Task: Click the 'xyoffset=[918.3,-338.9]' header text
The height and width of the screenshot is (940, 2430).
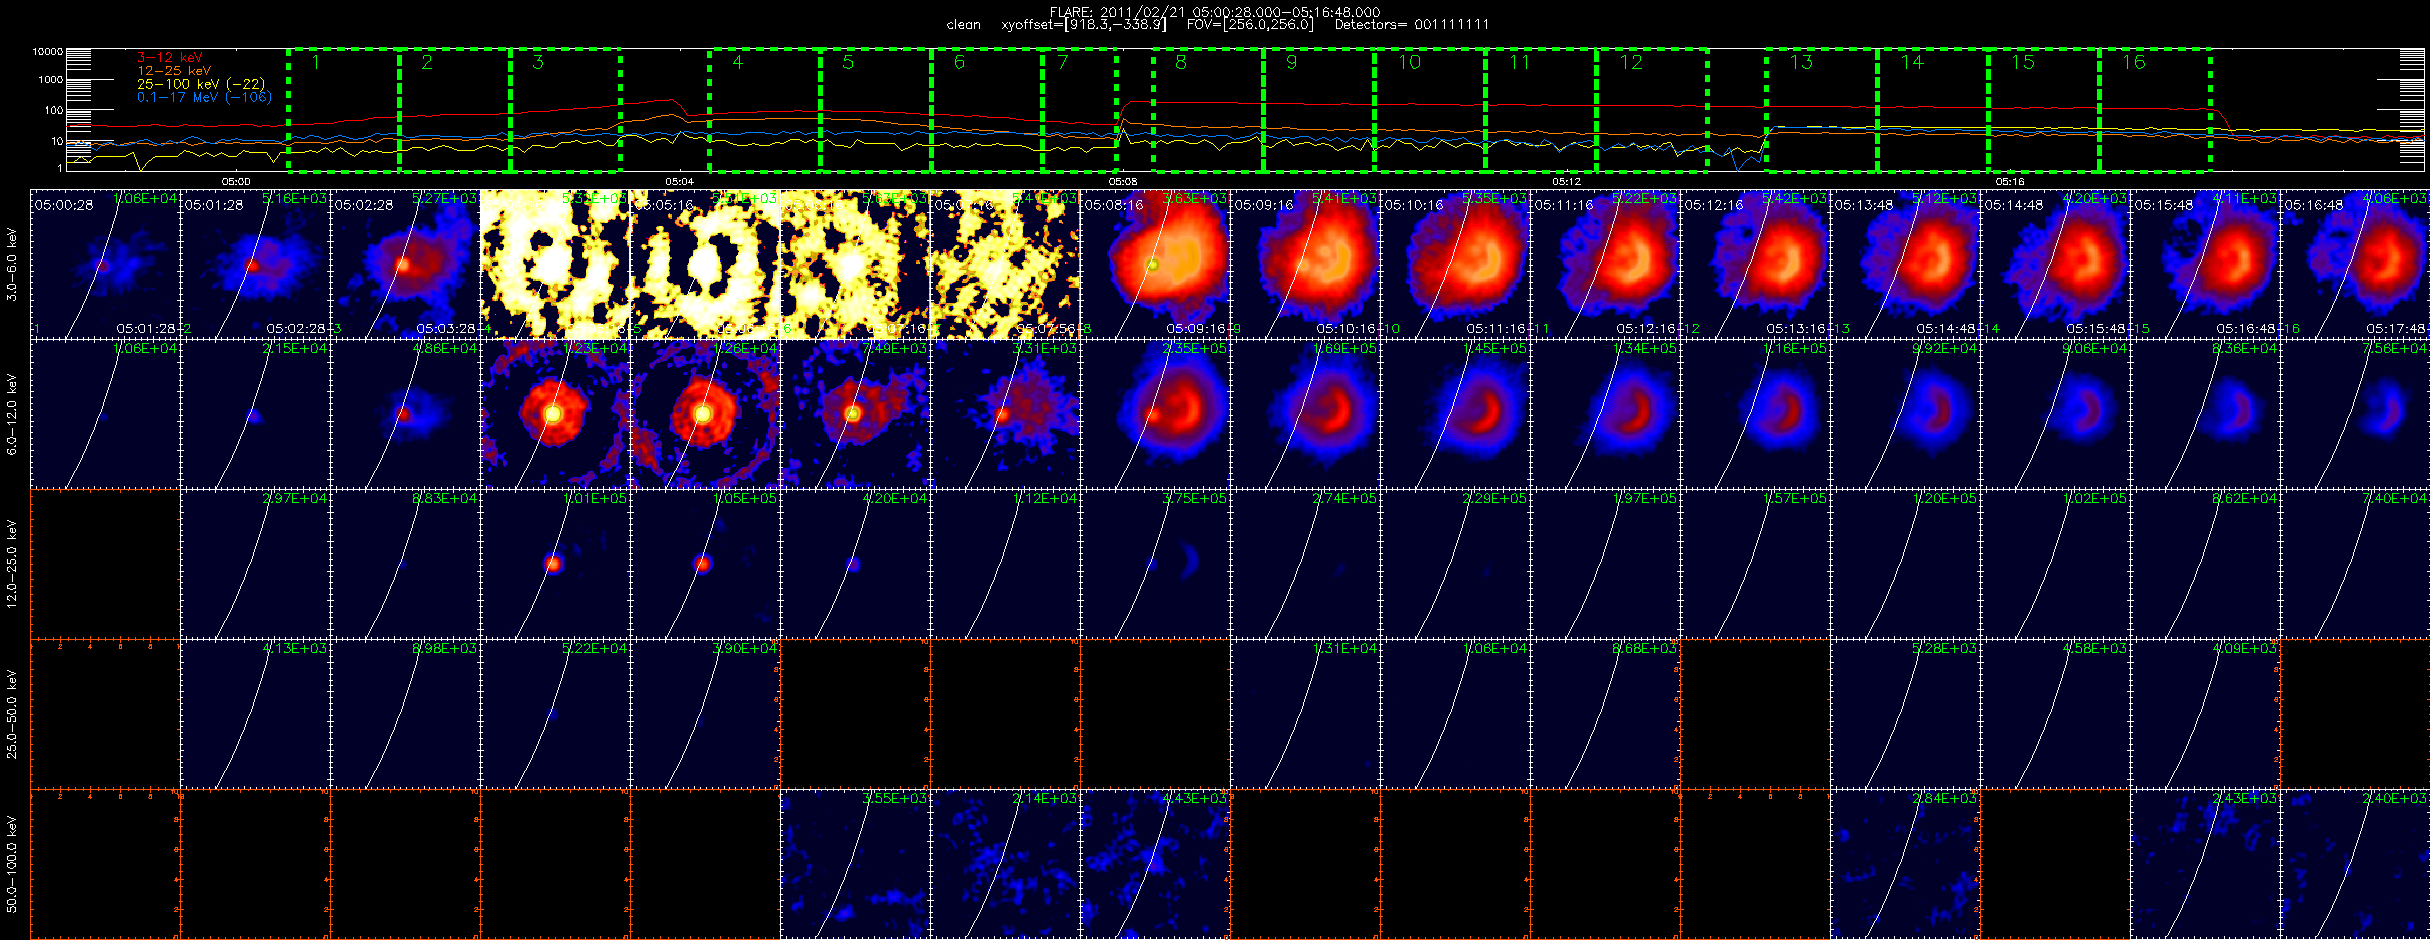Action: tap(1083, 25)
